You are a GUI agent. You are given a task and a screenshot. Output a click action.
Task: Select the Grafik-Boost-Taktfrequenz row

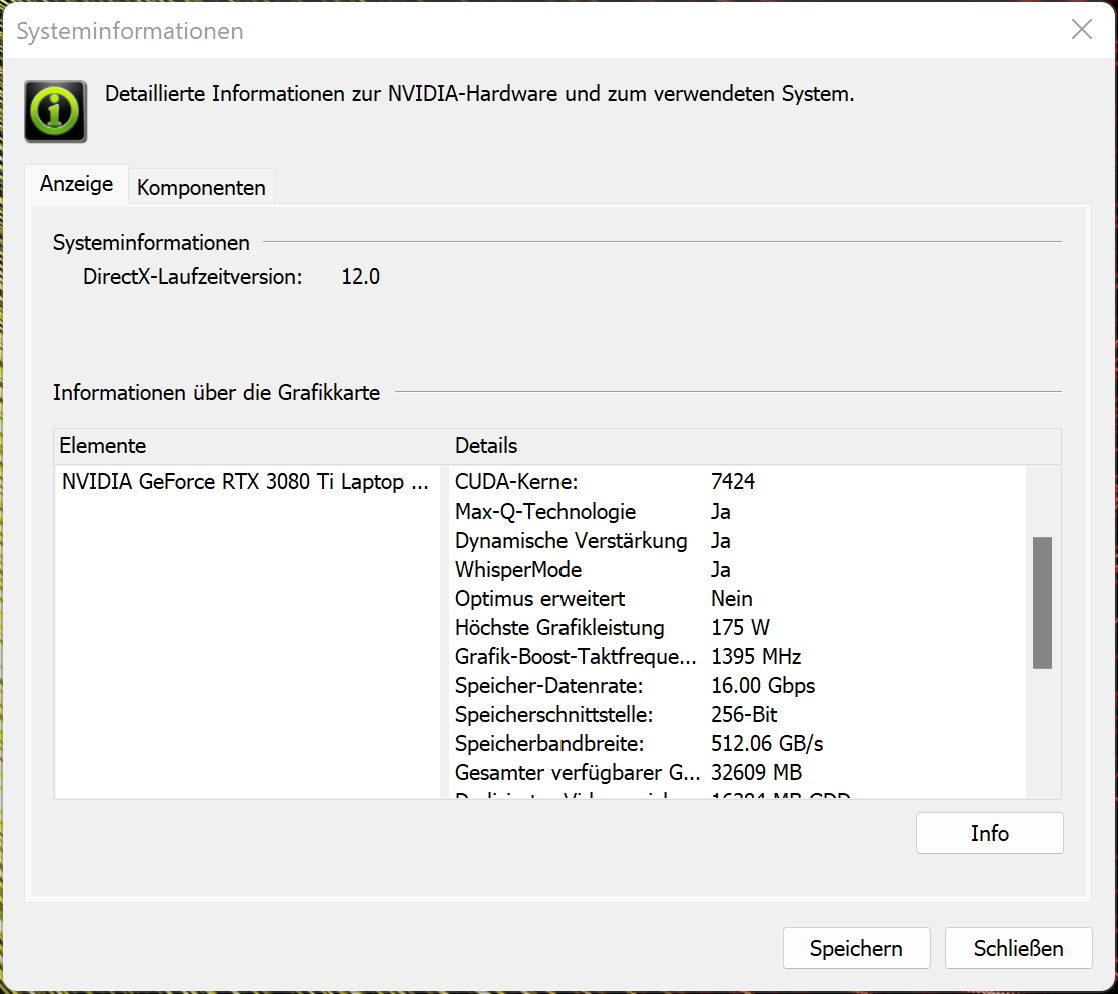point(738,656)
